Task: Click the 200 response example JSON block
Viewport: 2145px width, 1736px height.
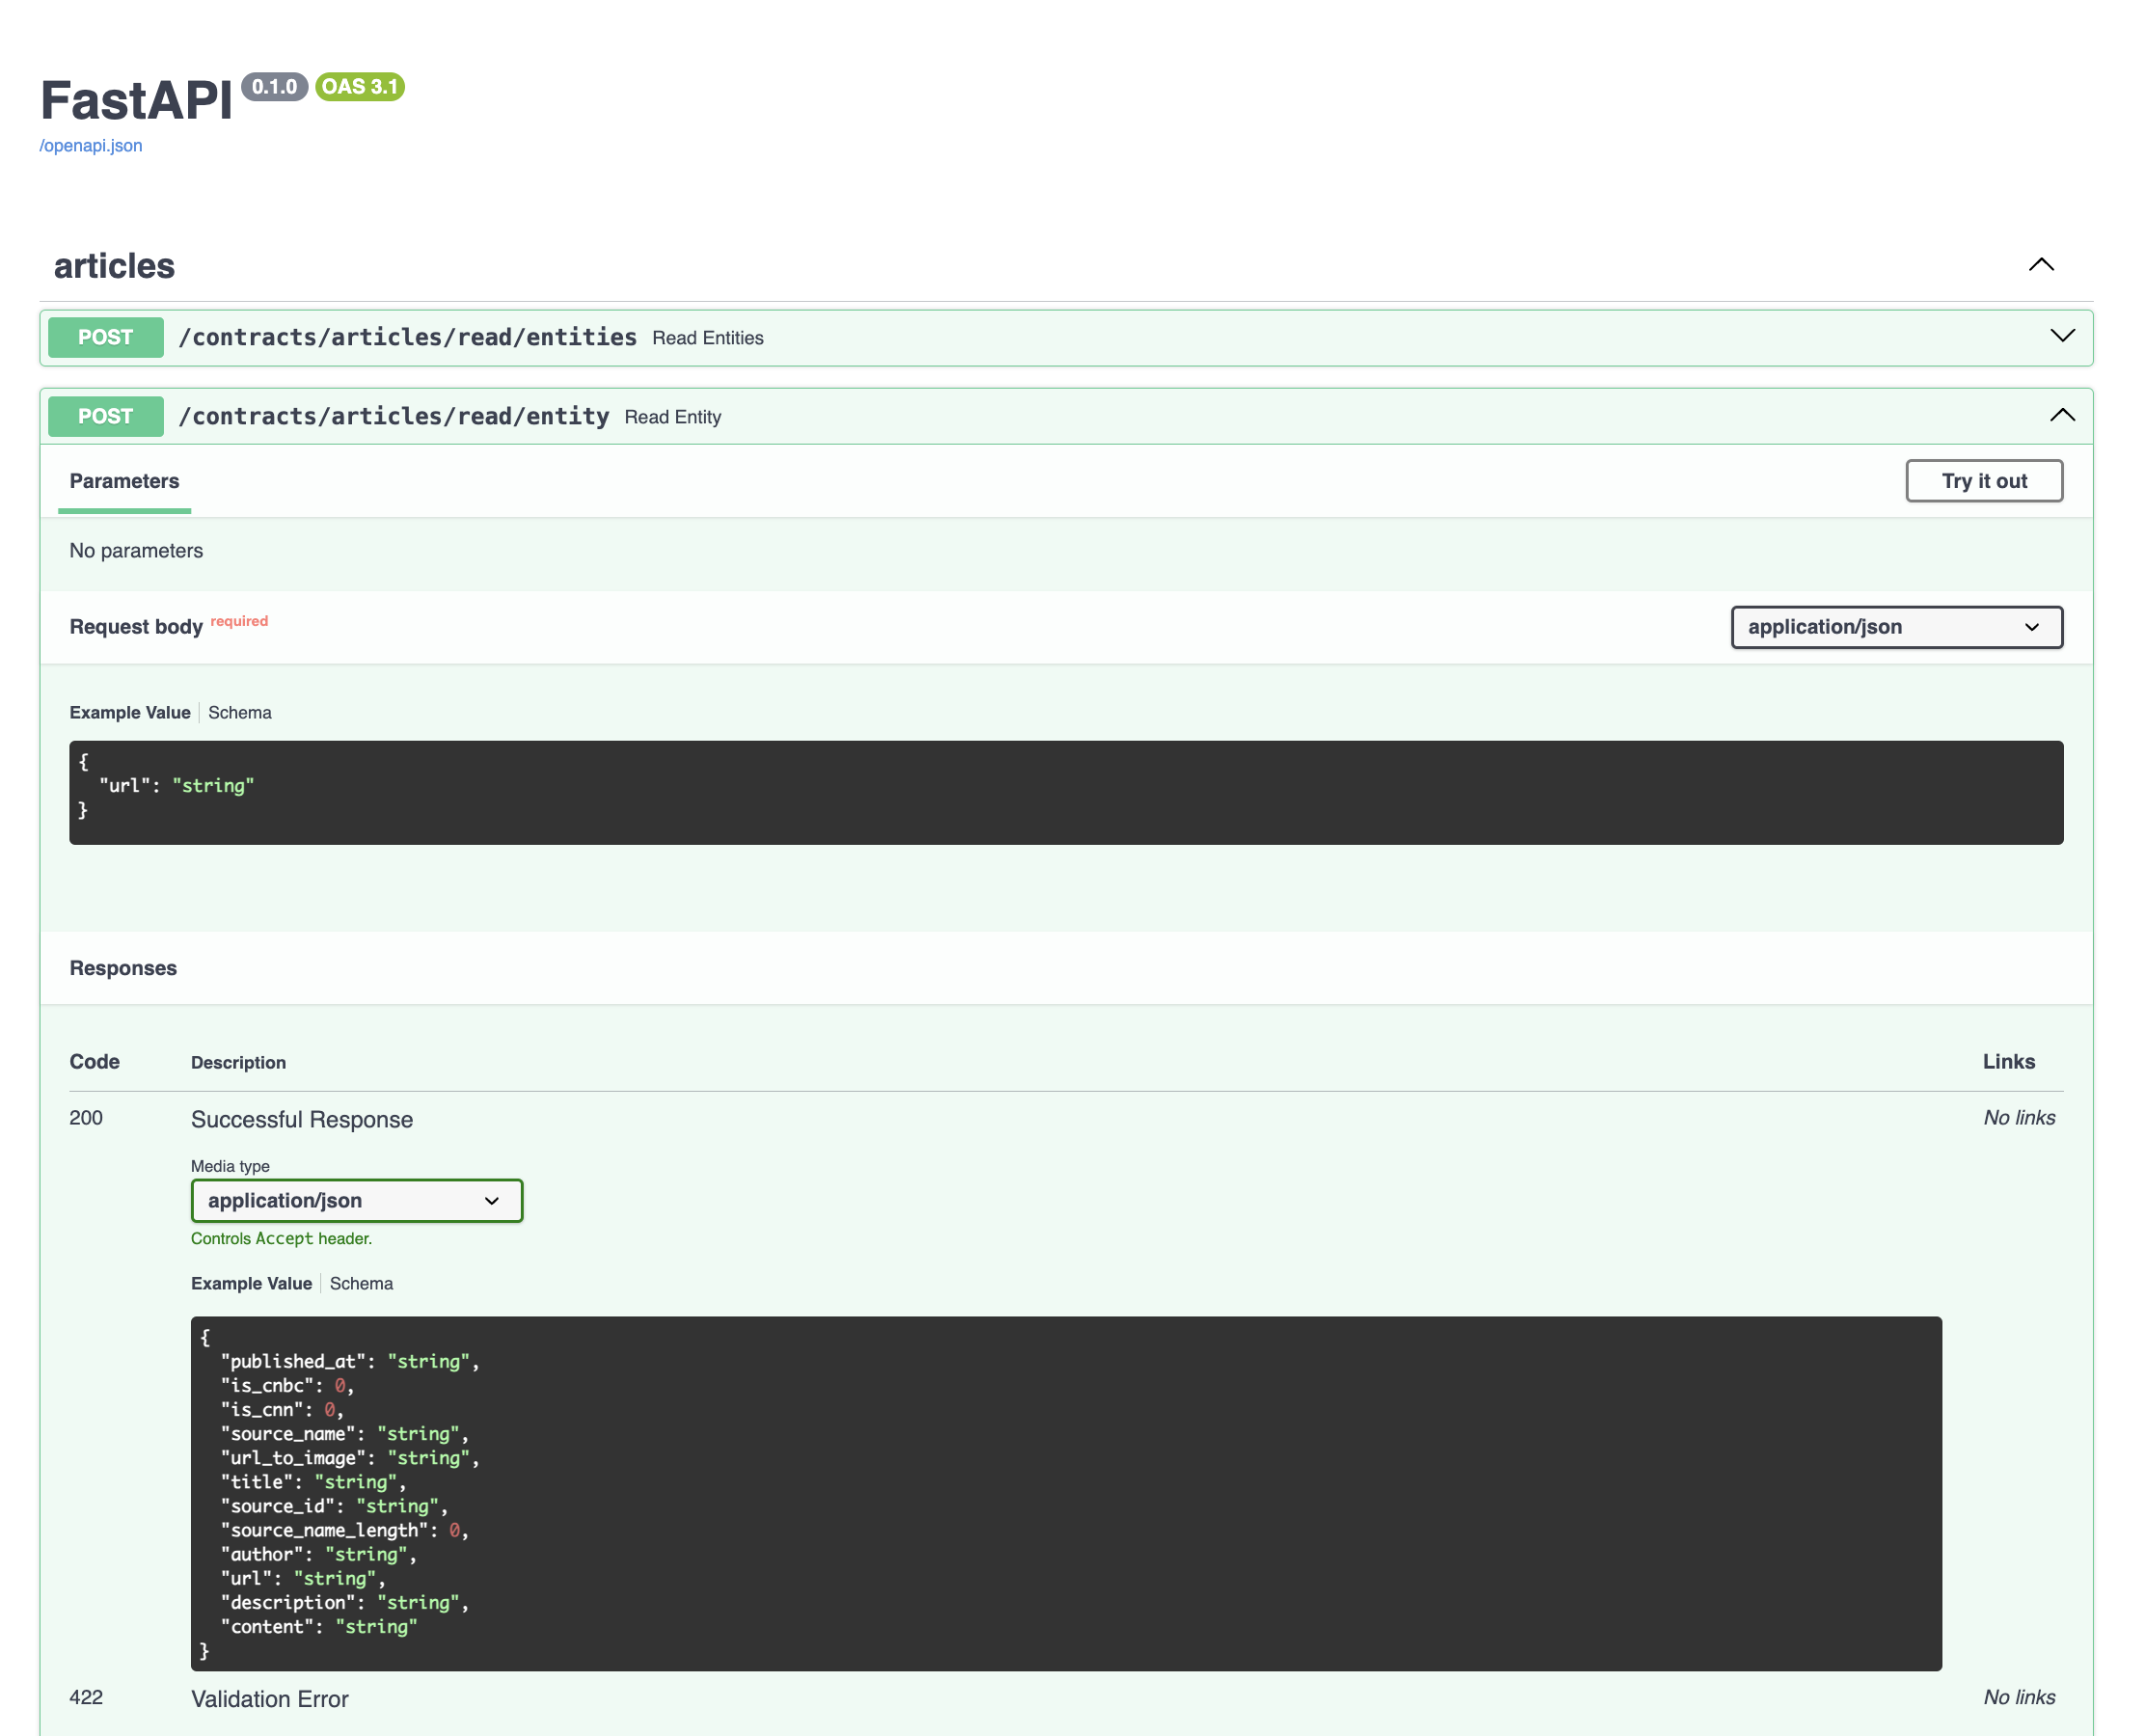Action: point(1066,1493)
